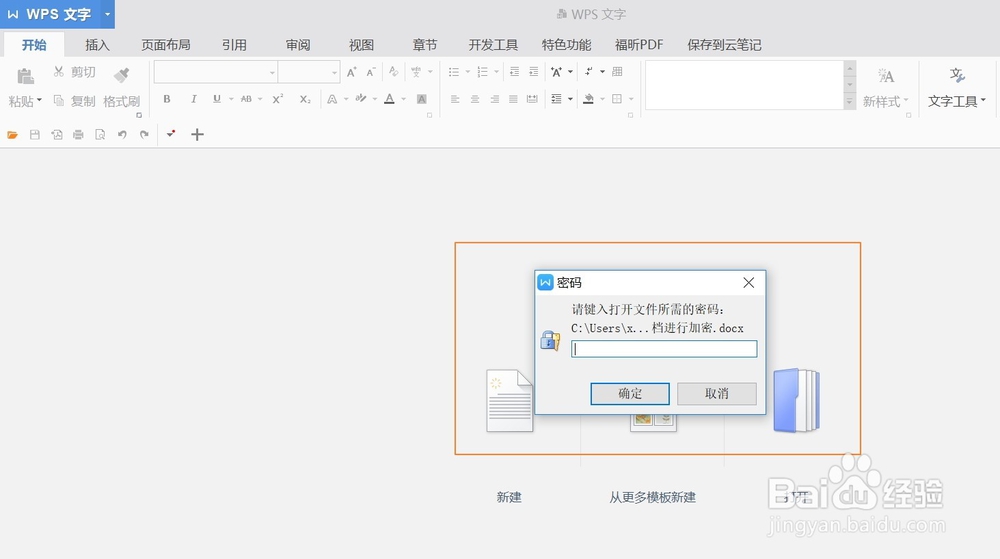Toggle character shading icon
This screenshot has width=1000, height=559.
tap(422, 99)
